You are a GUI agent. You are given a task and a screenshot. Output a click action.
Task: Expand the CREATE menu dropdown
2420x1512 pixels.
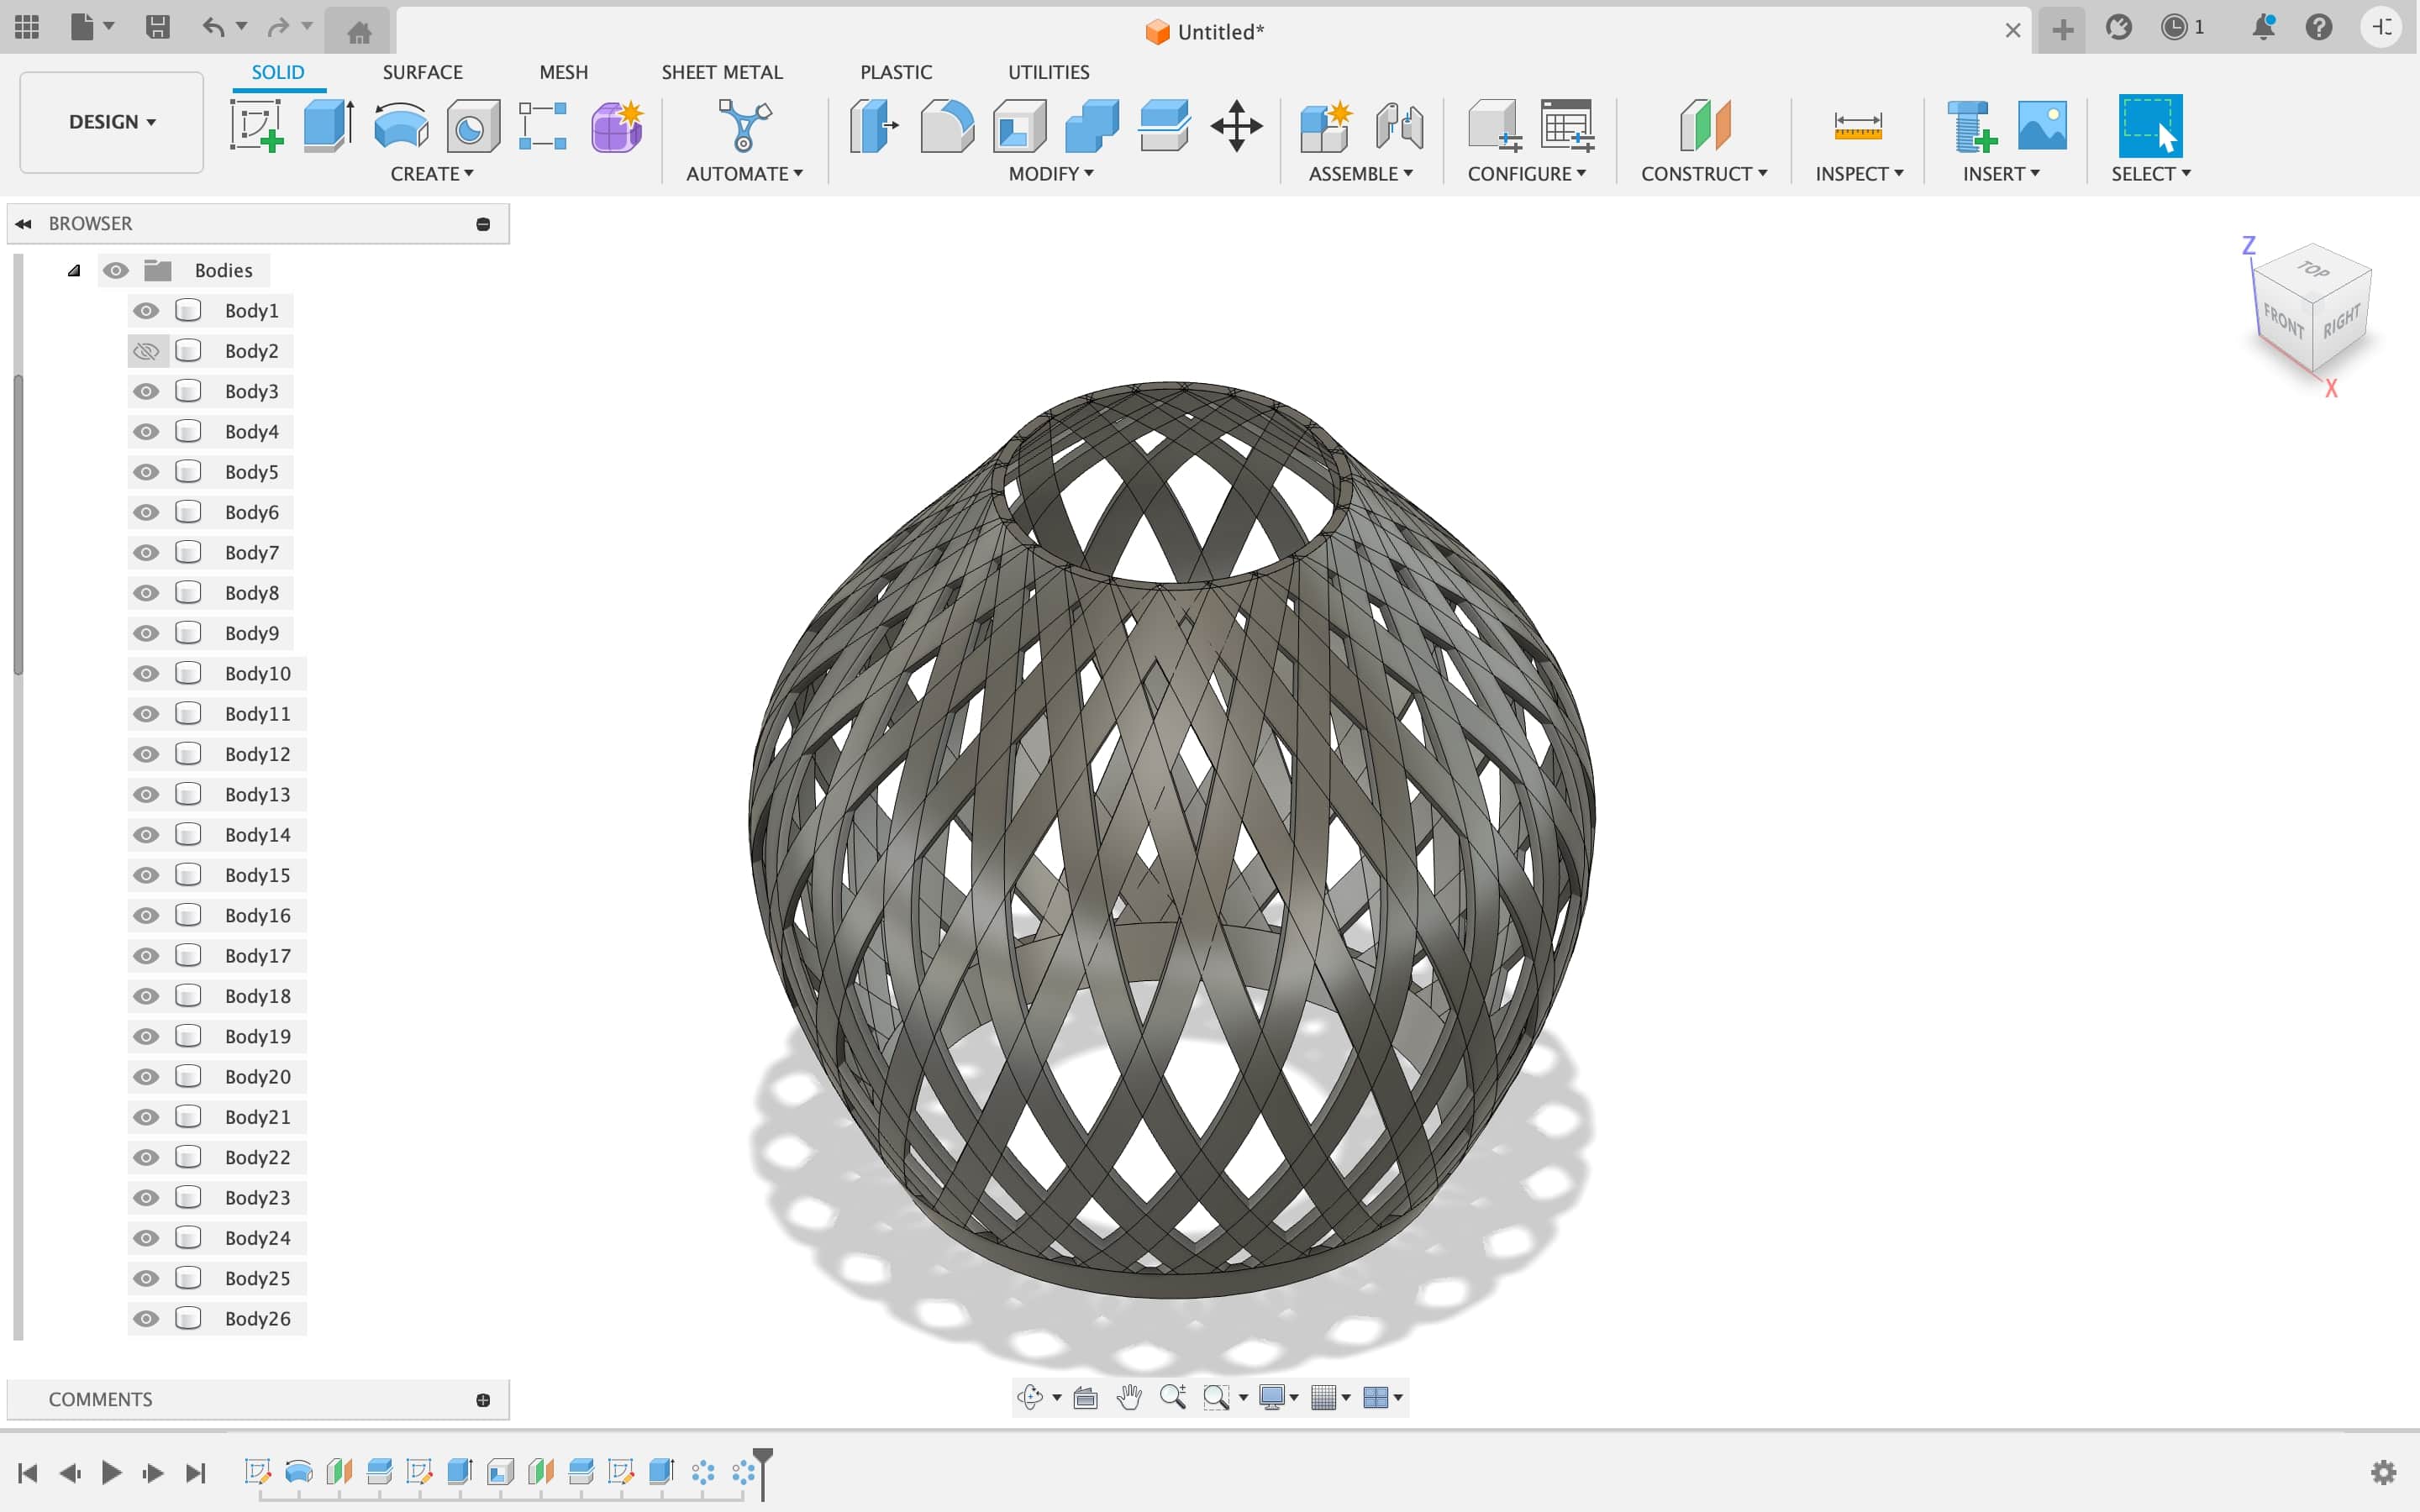point(432,174)
